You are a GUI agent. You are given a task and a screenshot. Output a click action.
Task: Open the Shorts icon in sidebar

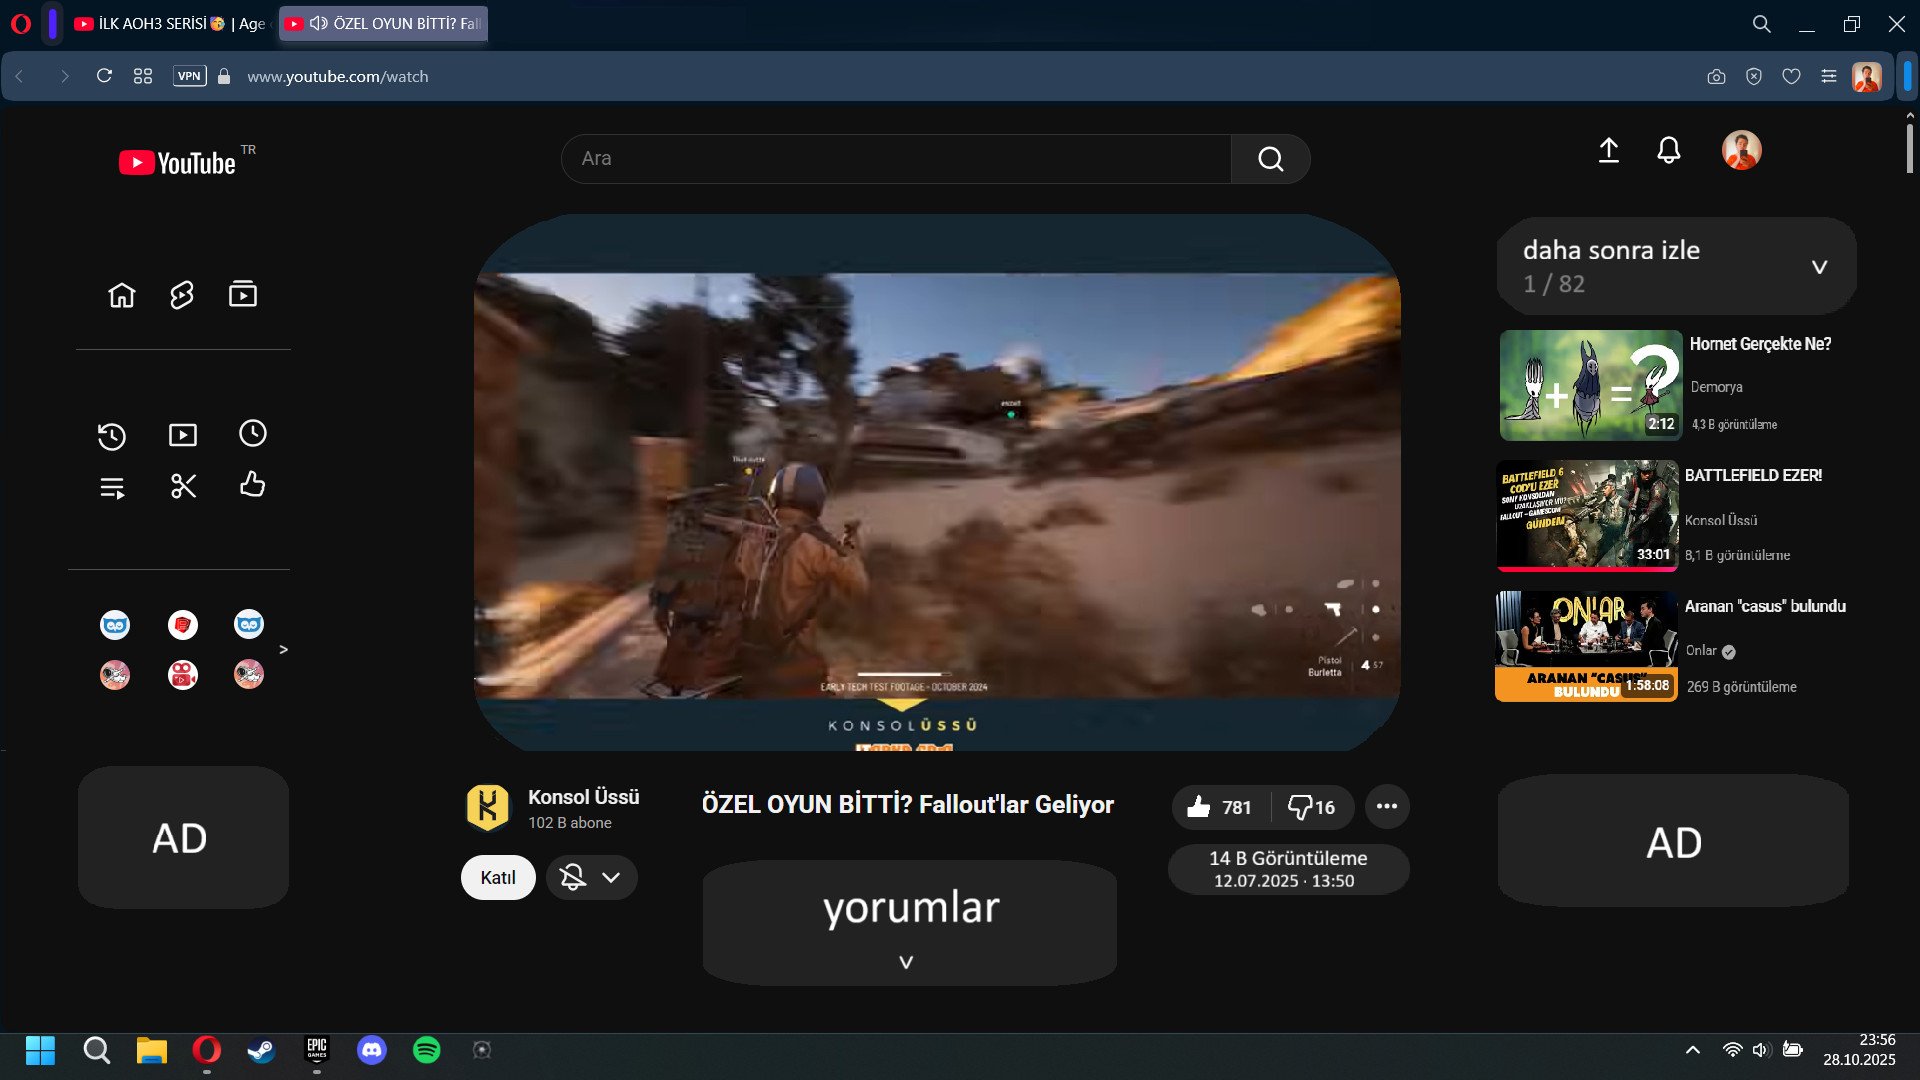point(182,295)
